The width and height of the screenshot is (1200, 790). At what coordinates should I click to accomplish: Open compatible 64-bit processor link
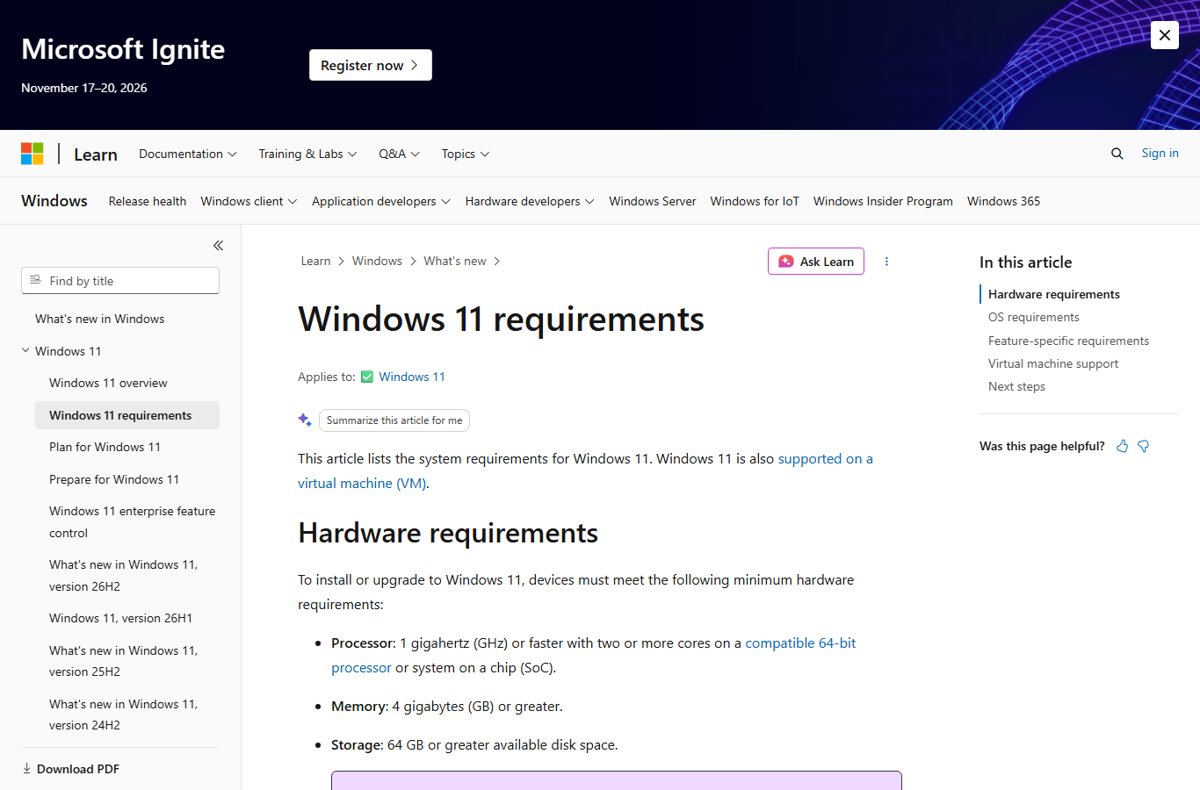tap(594, 655)
